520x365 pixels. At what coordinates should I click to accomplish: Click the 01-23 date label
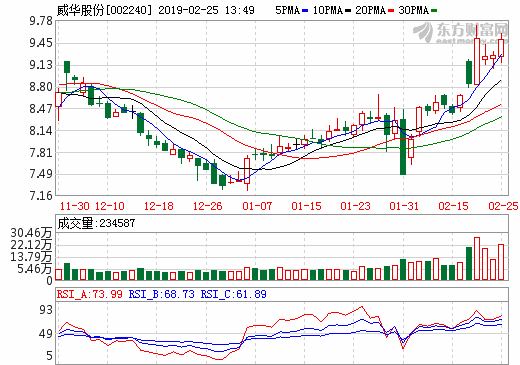click(x=355, y=206)
